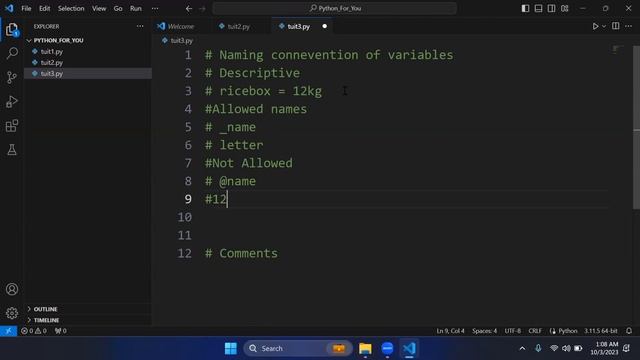Split the editor to the right

616,26
